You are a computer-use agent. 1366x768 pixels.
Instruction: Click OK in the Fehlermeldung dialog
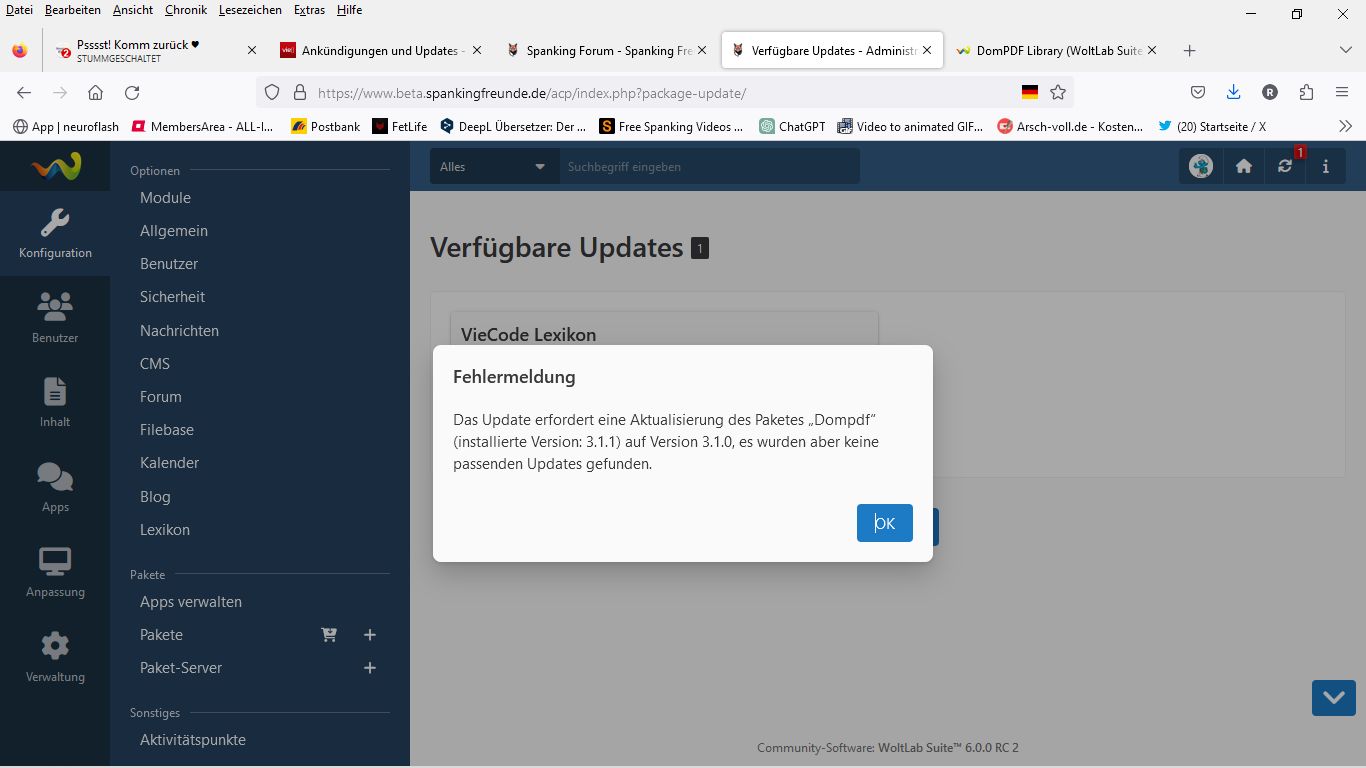tap(884, 523)
